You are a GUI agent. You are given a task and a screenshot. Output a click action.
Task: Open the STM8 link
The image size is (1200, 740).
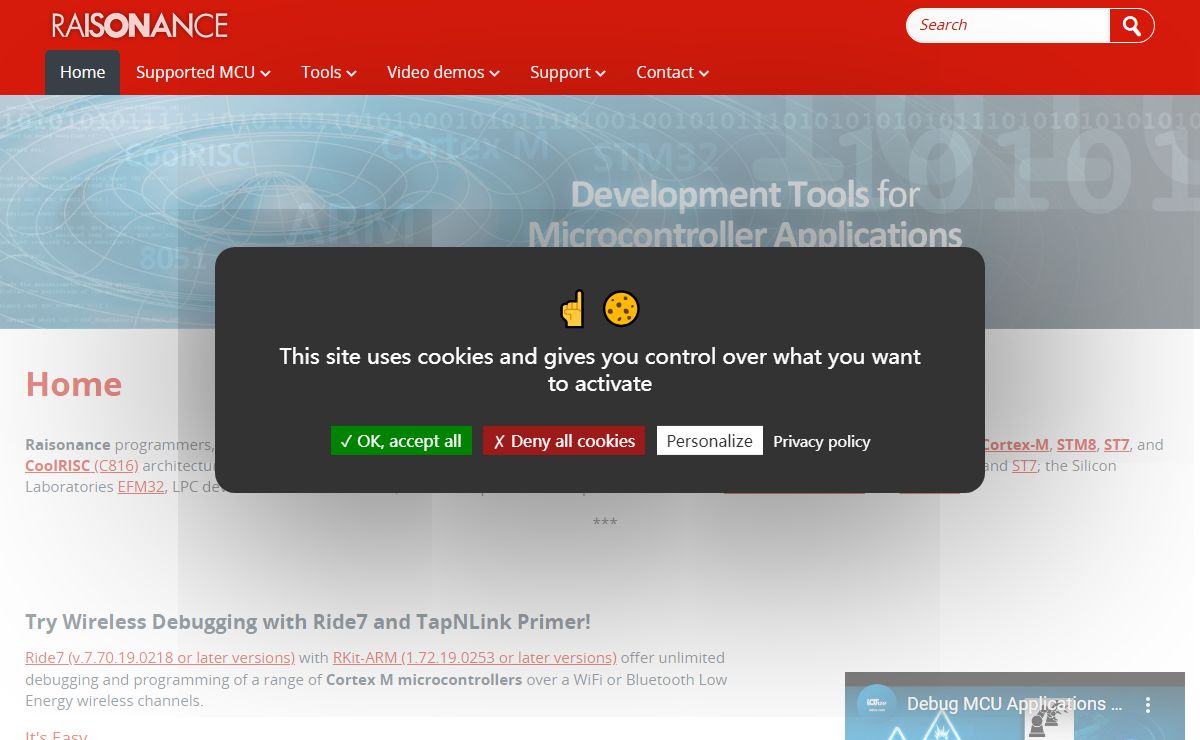pyautogui.click(x=1076, y=445)
